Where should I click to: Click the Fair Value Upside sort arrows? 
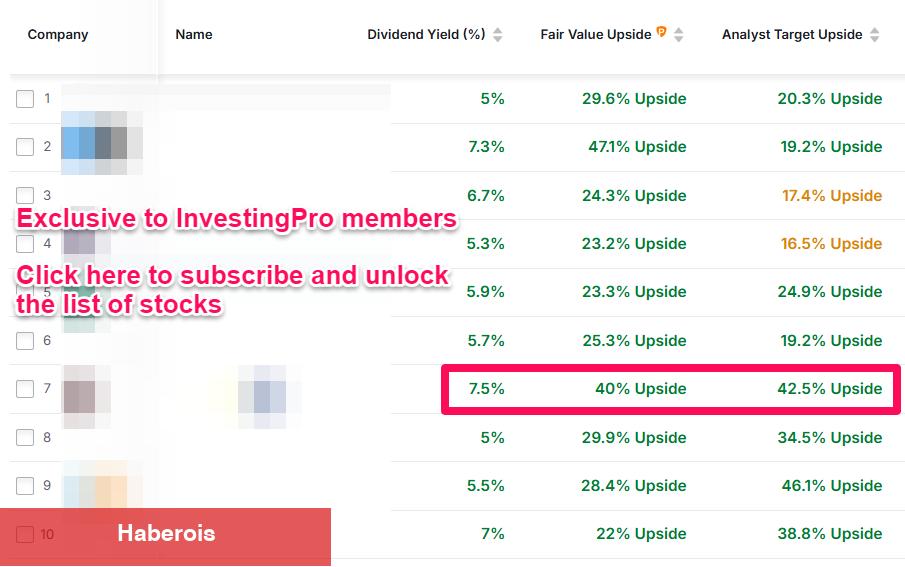coord(679,35)
